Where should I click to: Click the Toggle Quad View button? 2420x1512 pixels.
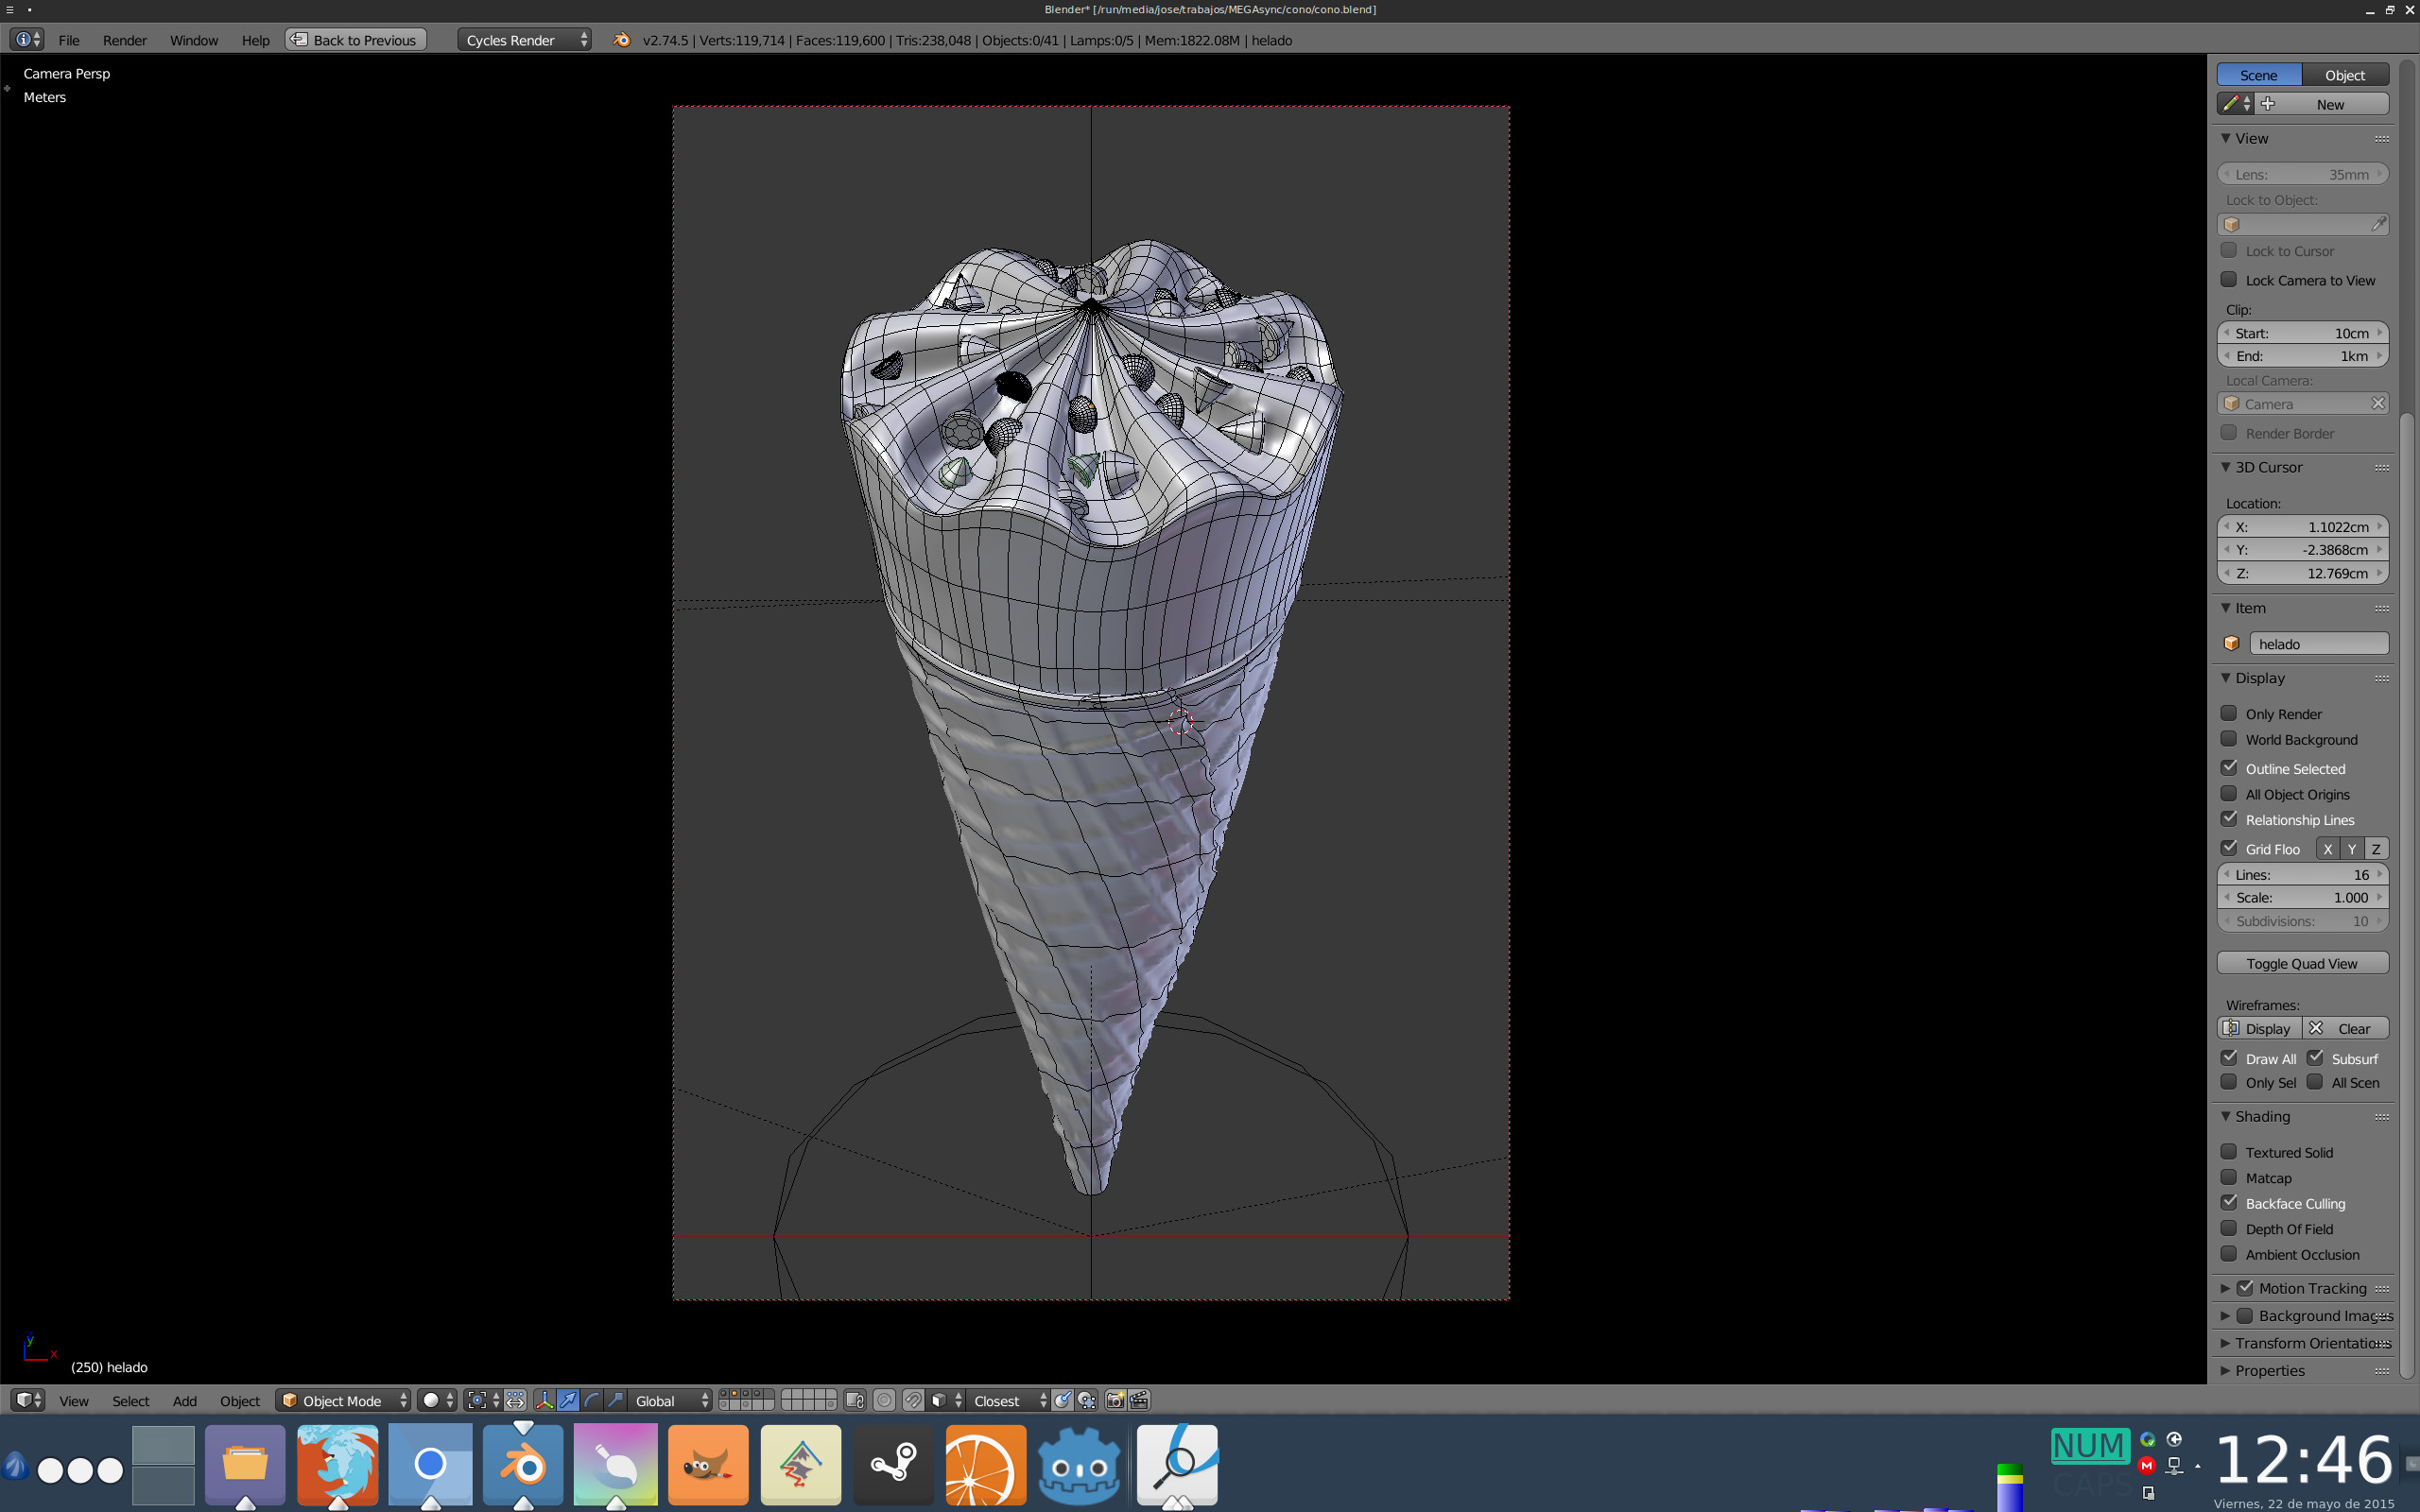(2302, 963)
